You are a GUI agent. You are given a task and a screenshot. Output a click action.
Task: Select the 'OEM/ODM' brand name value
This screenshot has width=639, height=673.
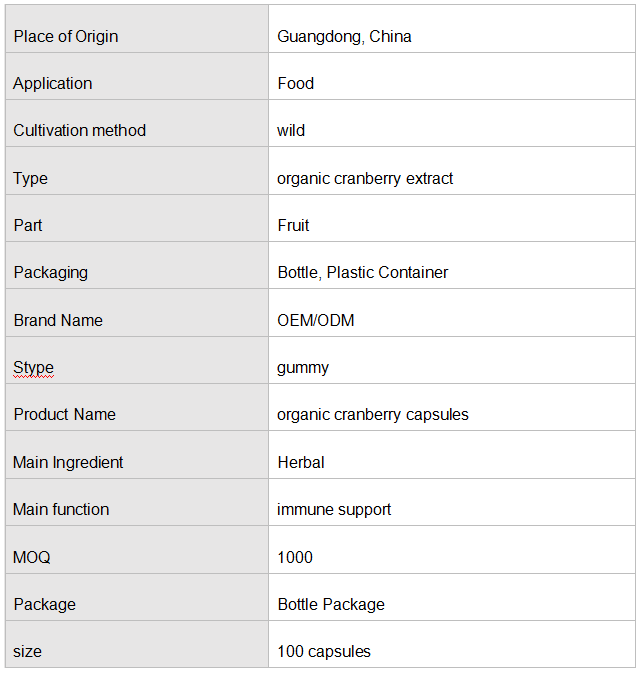[316, 321]
